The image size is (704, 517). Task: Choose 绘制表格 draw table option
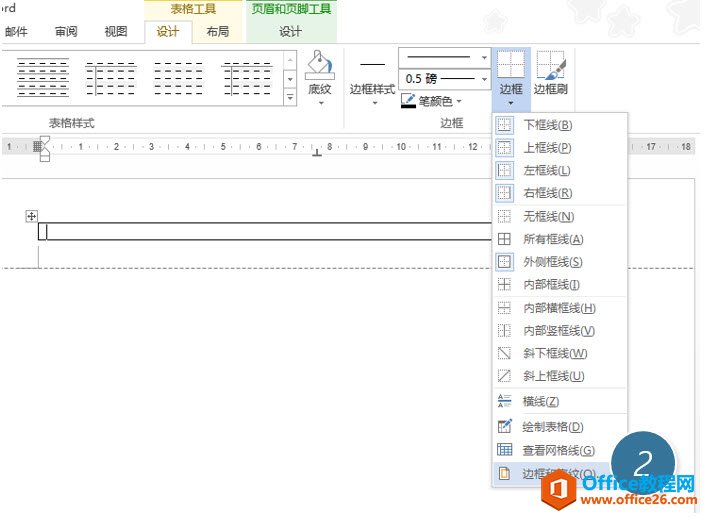559,427
